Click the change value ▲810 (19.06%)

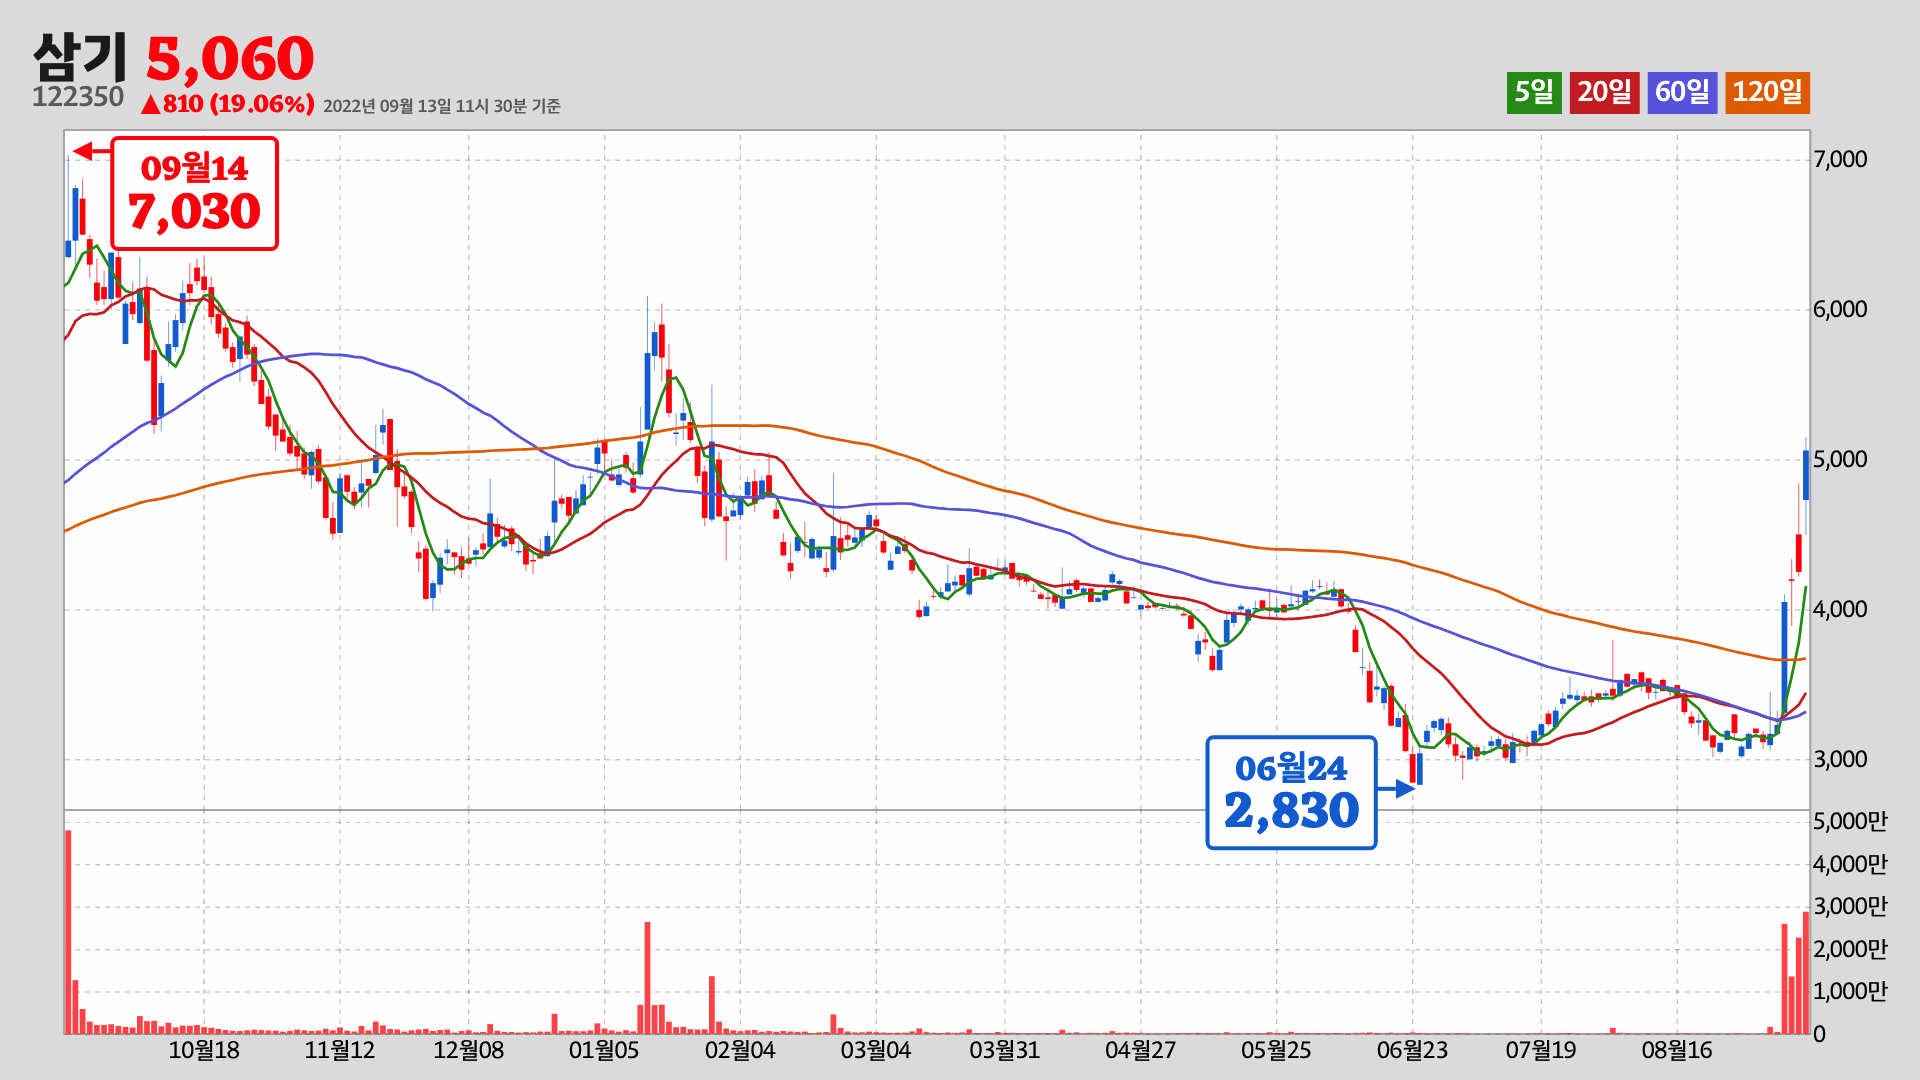tap(227, 104)
